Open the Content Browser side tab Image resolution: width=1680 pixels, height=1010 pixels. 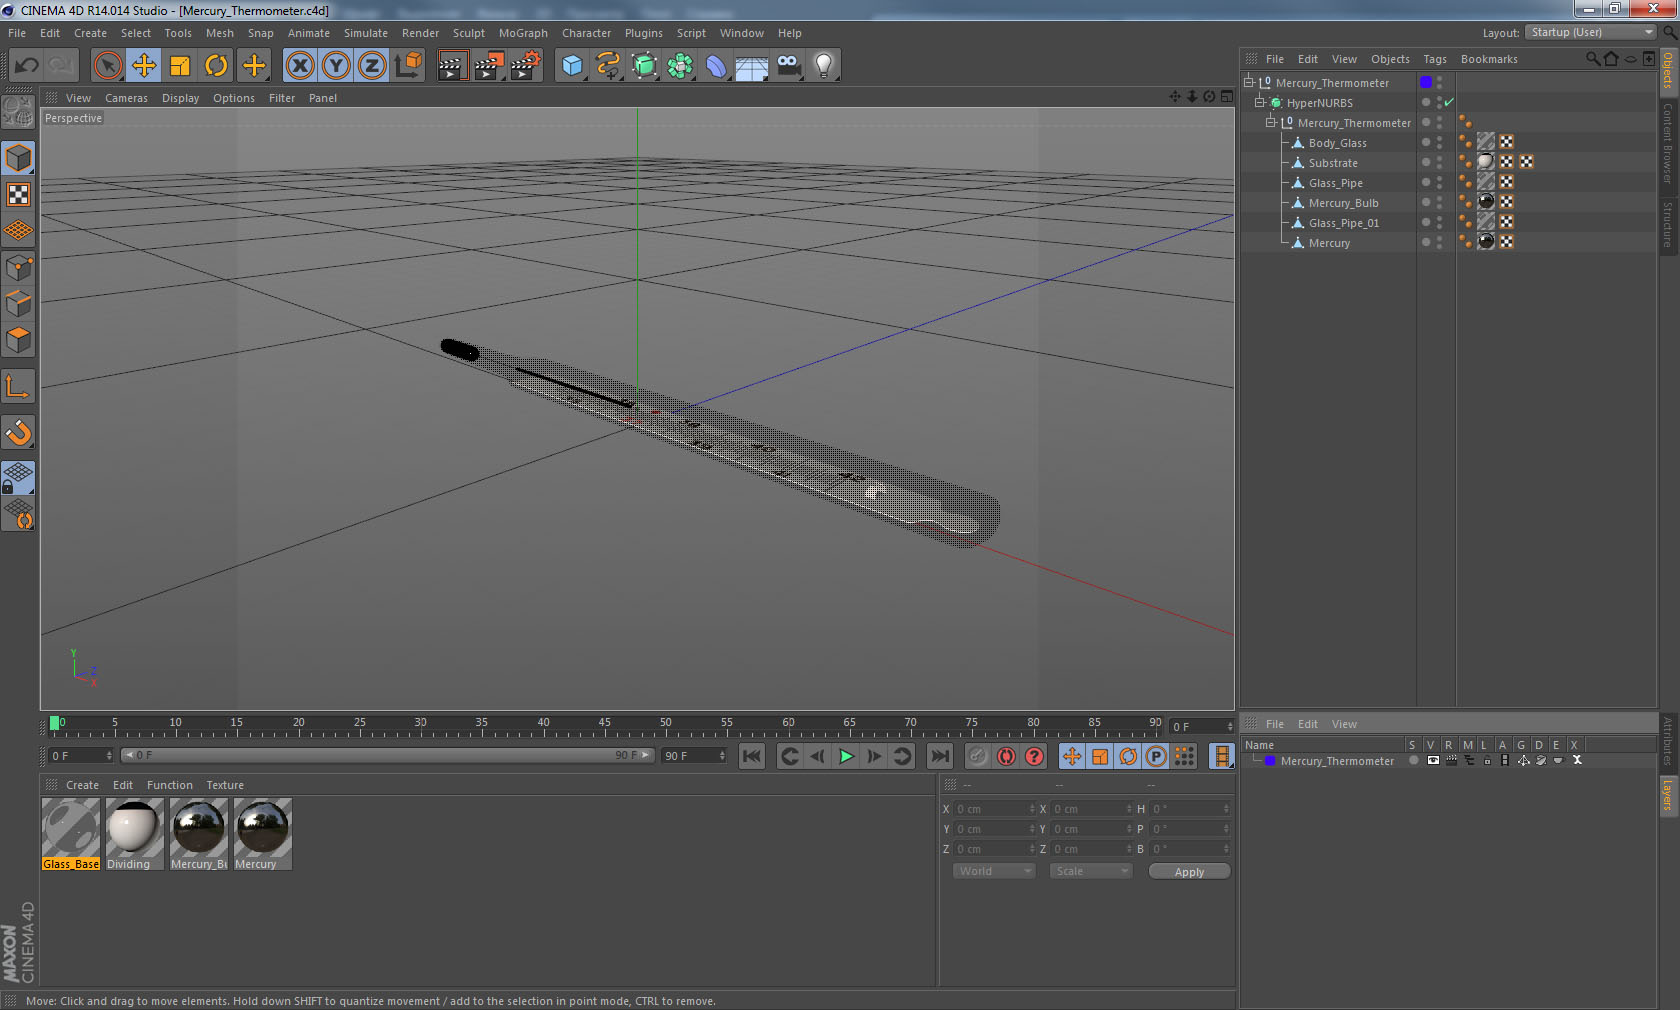[x=1668, y=143]
